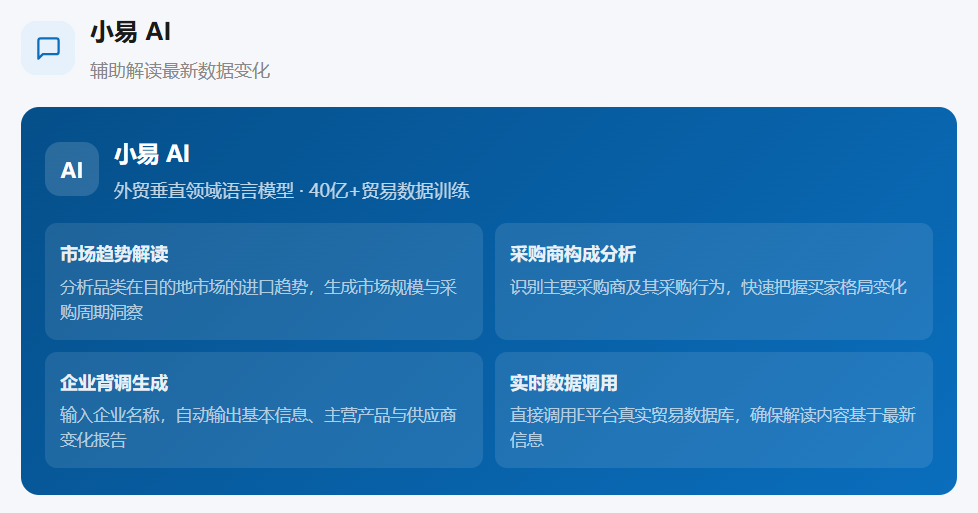978x513 pixels.
Task: Click text 外贸垂直领域语言模型 · 40亿+贸易数据训练
Action: [x=291, y=190]
